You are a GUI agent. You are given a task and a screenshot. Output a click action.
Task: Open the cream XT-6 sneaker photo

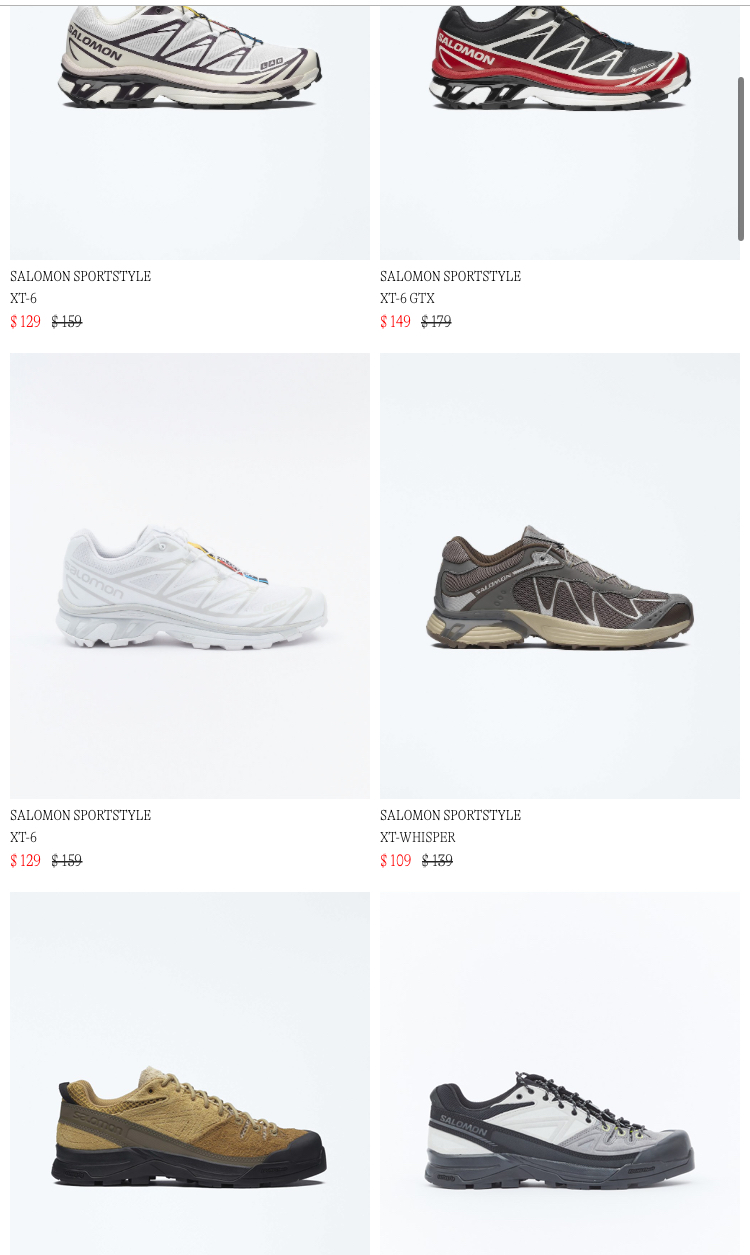coord(190,131)
